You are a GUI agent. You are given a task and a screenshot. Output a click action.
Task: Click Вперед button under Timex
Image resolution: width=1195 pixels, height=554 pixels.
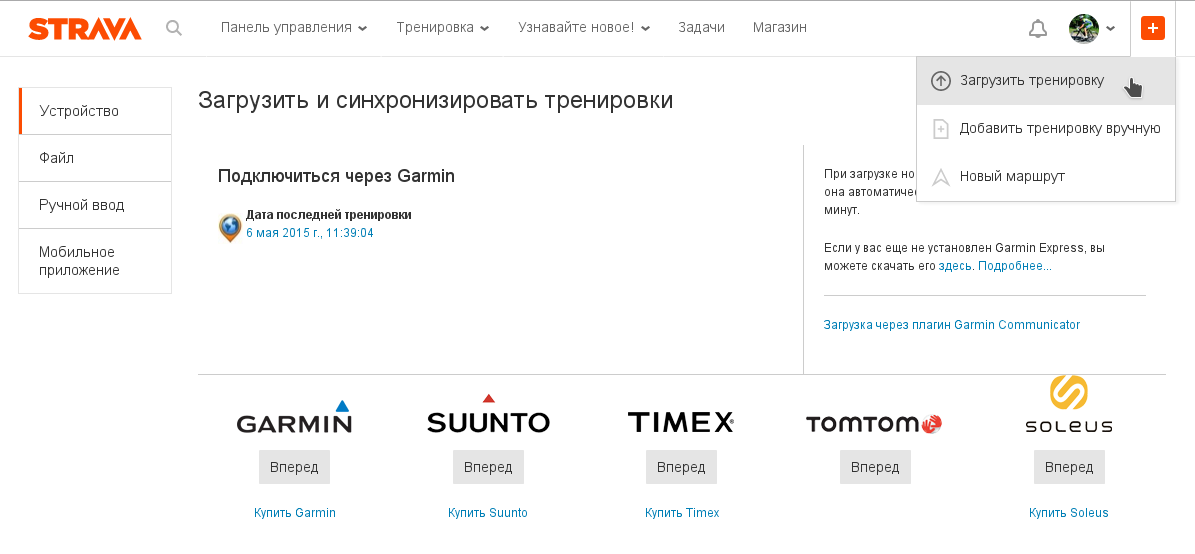[681, 467]
